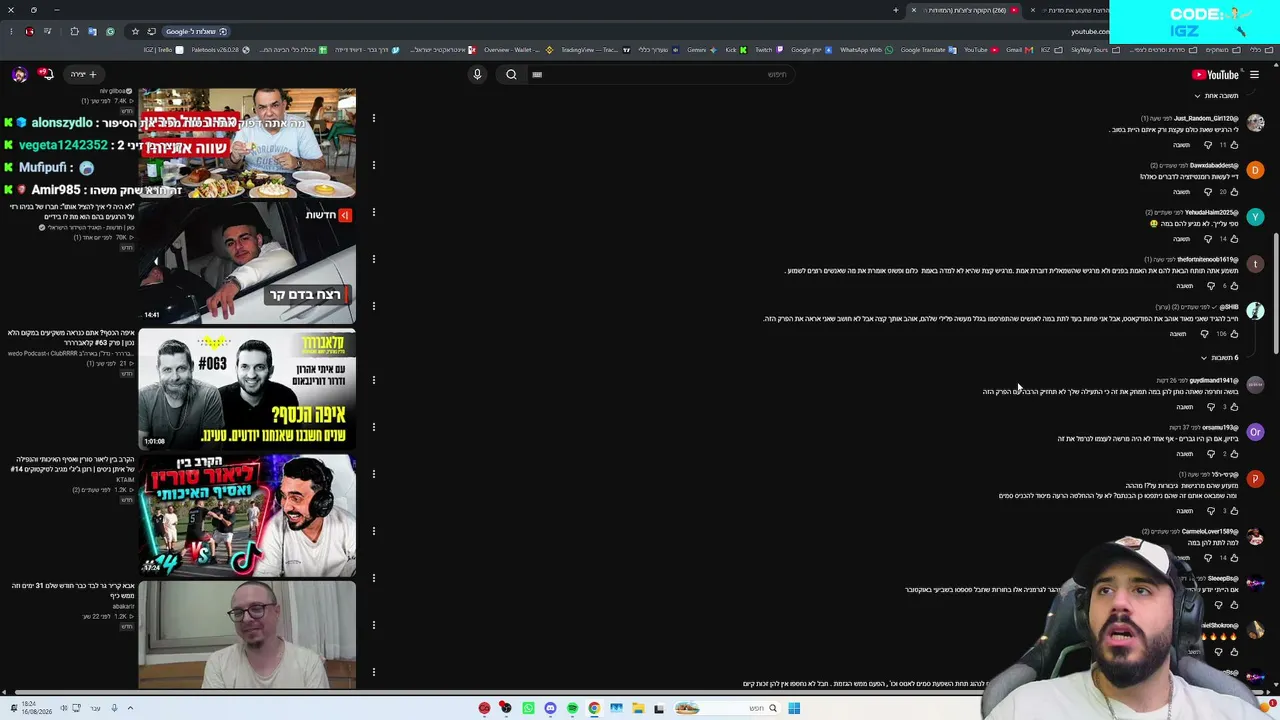Open guydimand1941's avatar

tap(1255, 385)
